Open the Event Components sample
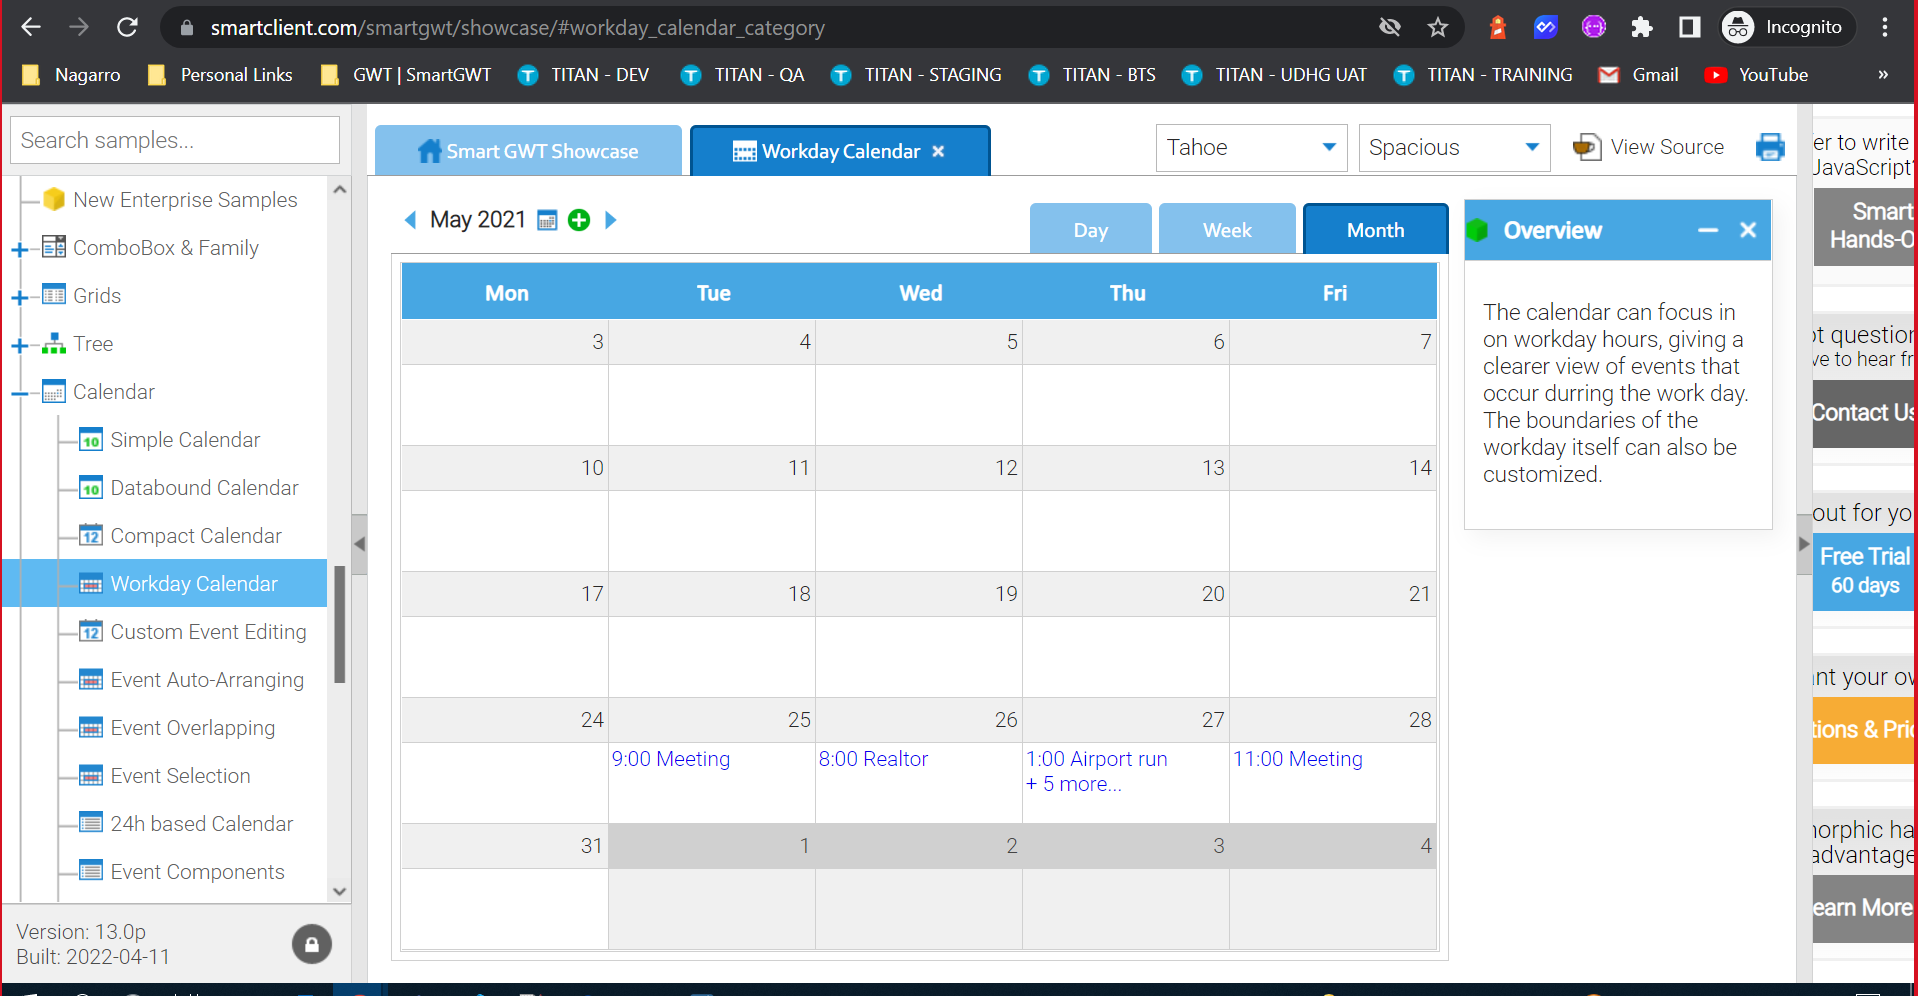This screenshot has height=996, width=1918. point(197,872)
